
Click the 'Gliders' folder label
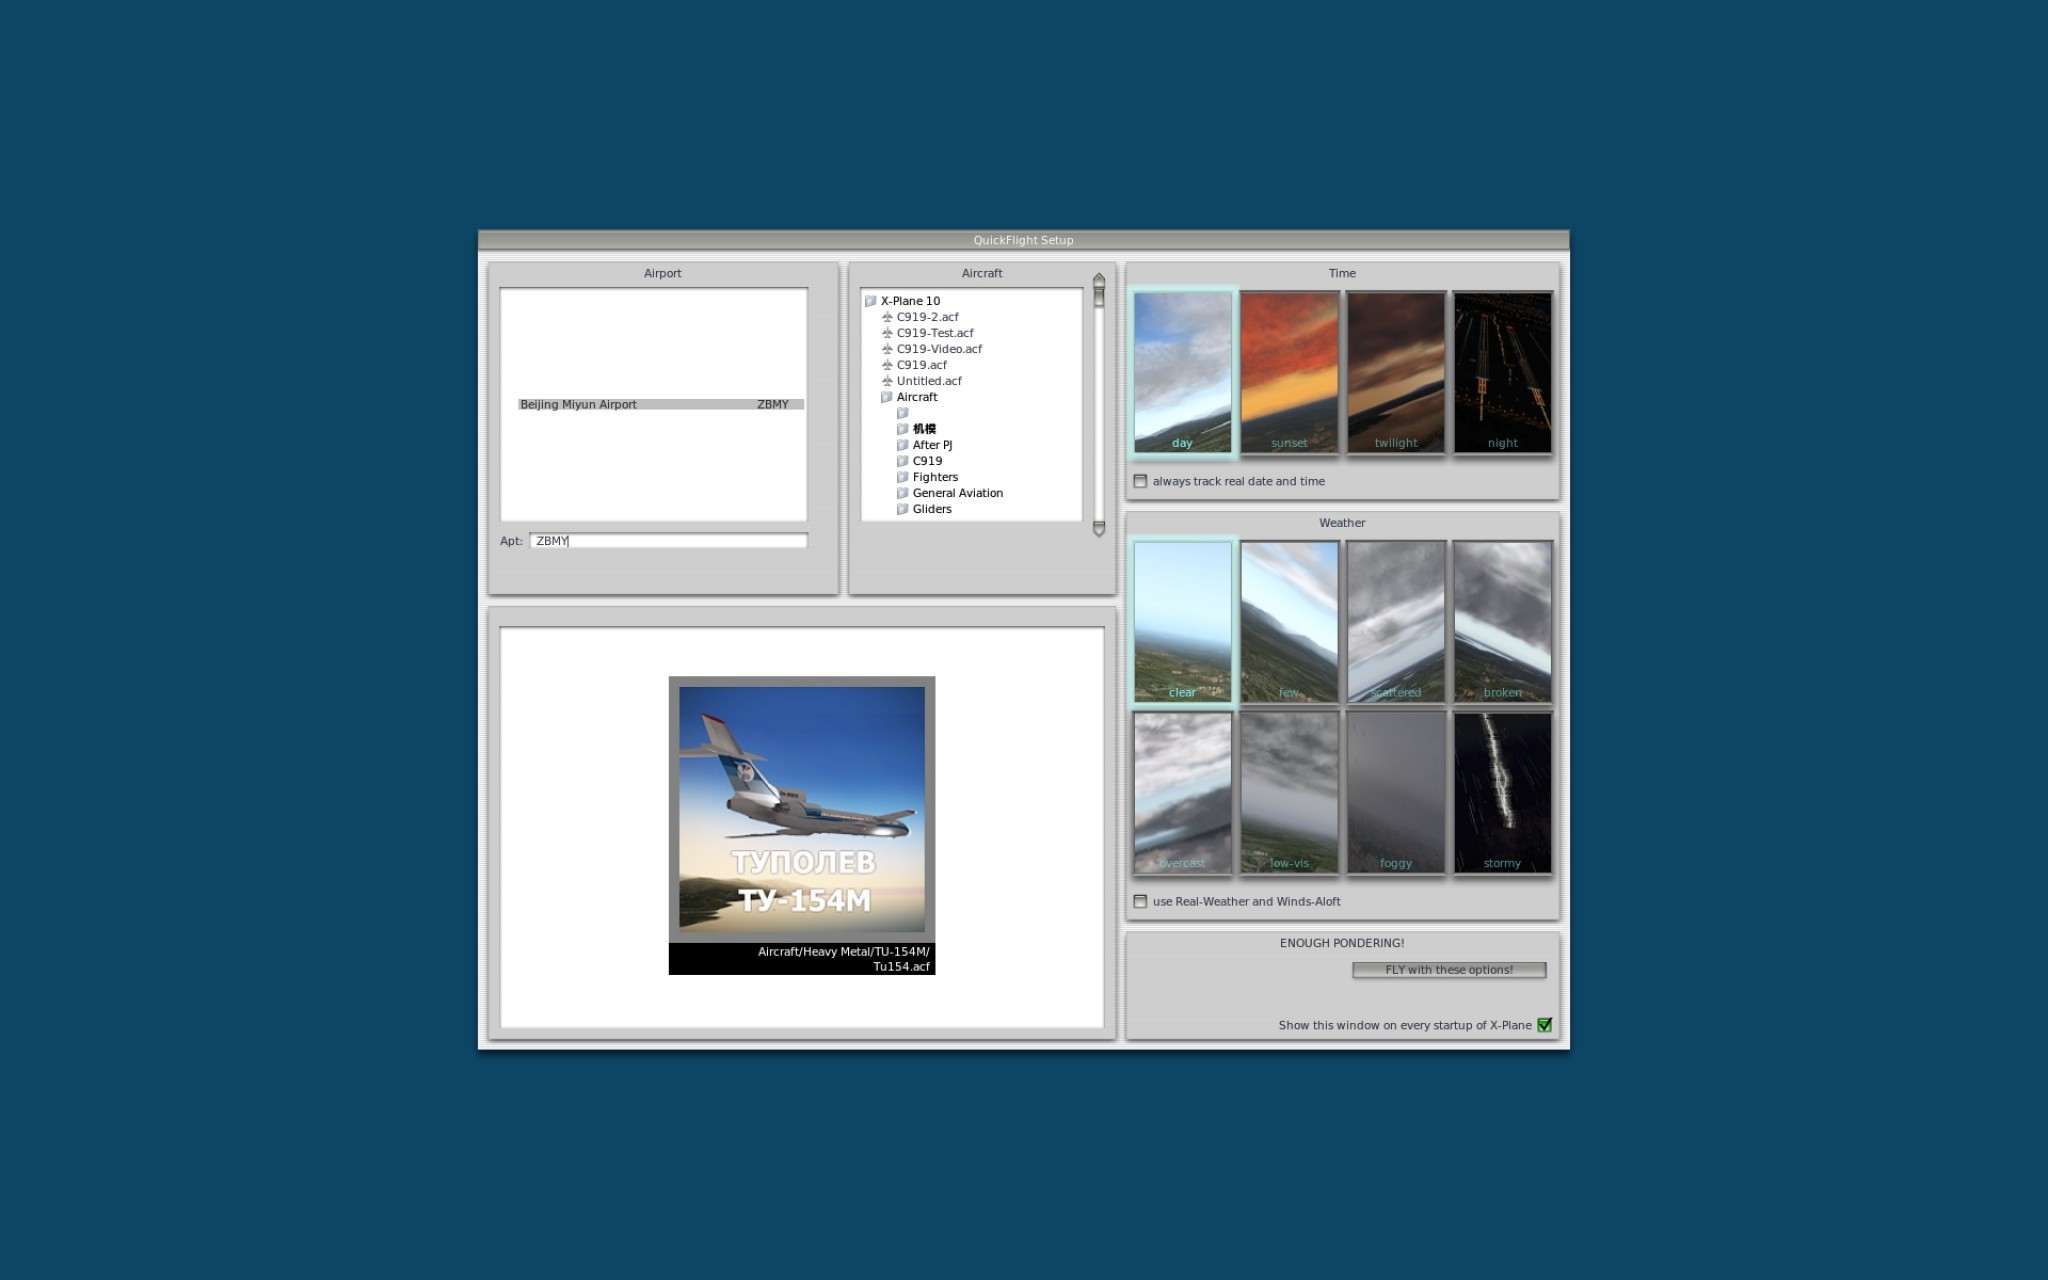click(932, 509)
